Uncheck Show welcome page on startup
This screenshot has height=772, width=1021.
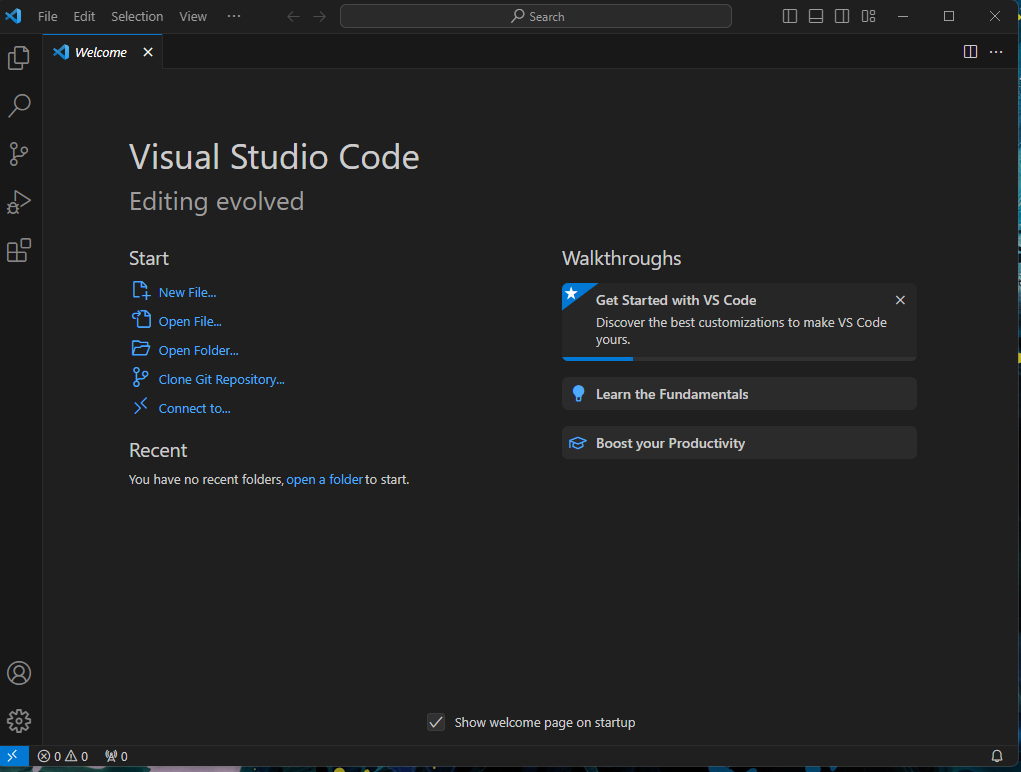click(x=436, y=722)
